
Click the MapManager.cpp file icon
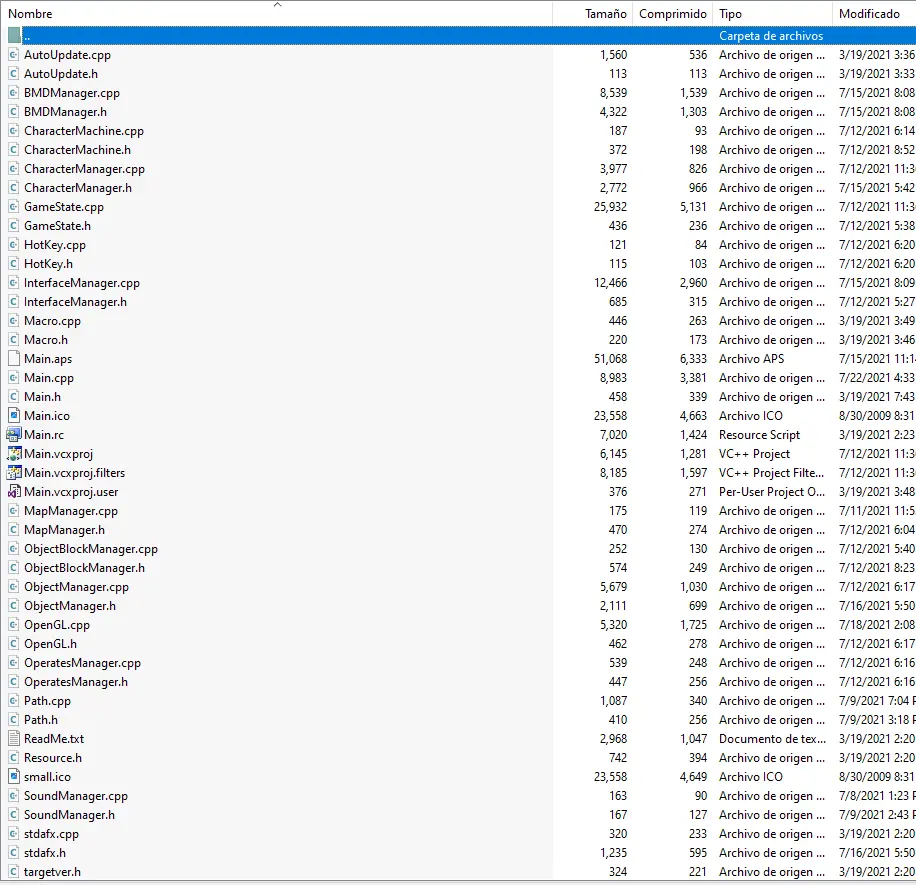coord(14,511)
